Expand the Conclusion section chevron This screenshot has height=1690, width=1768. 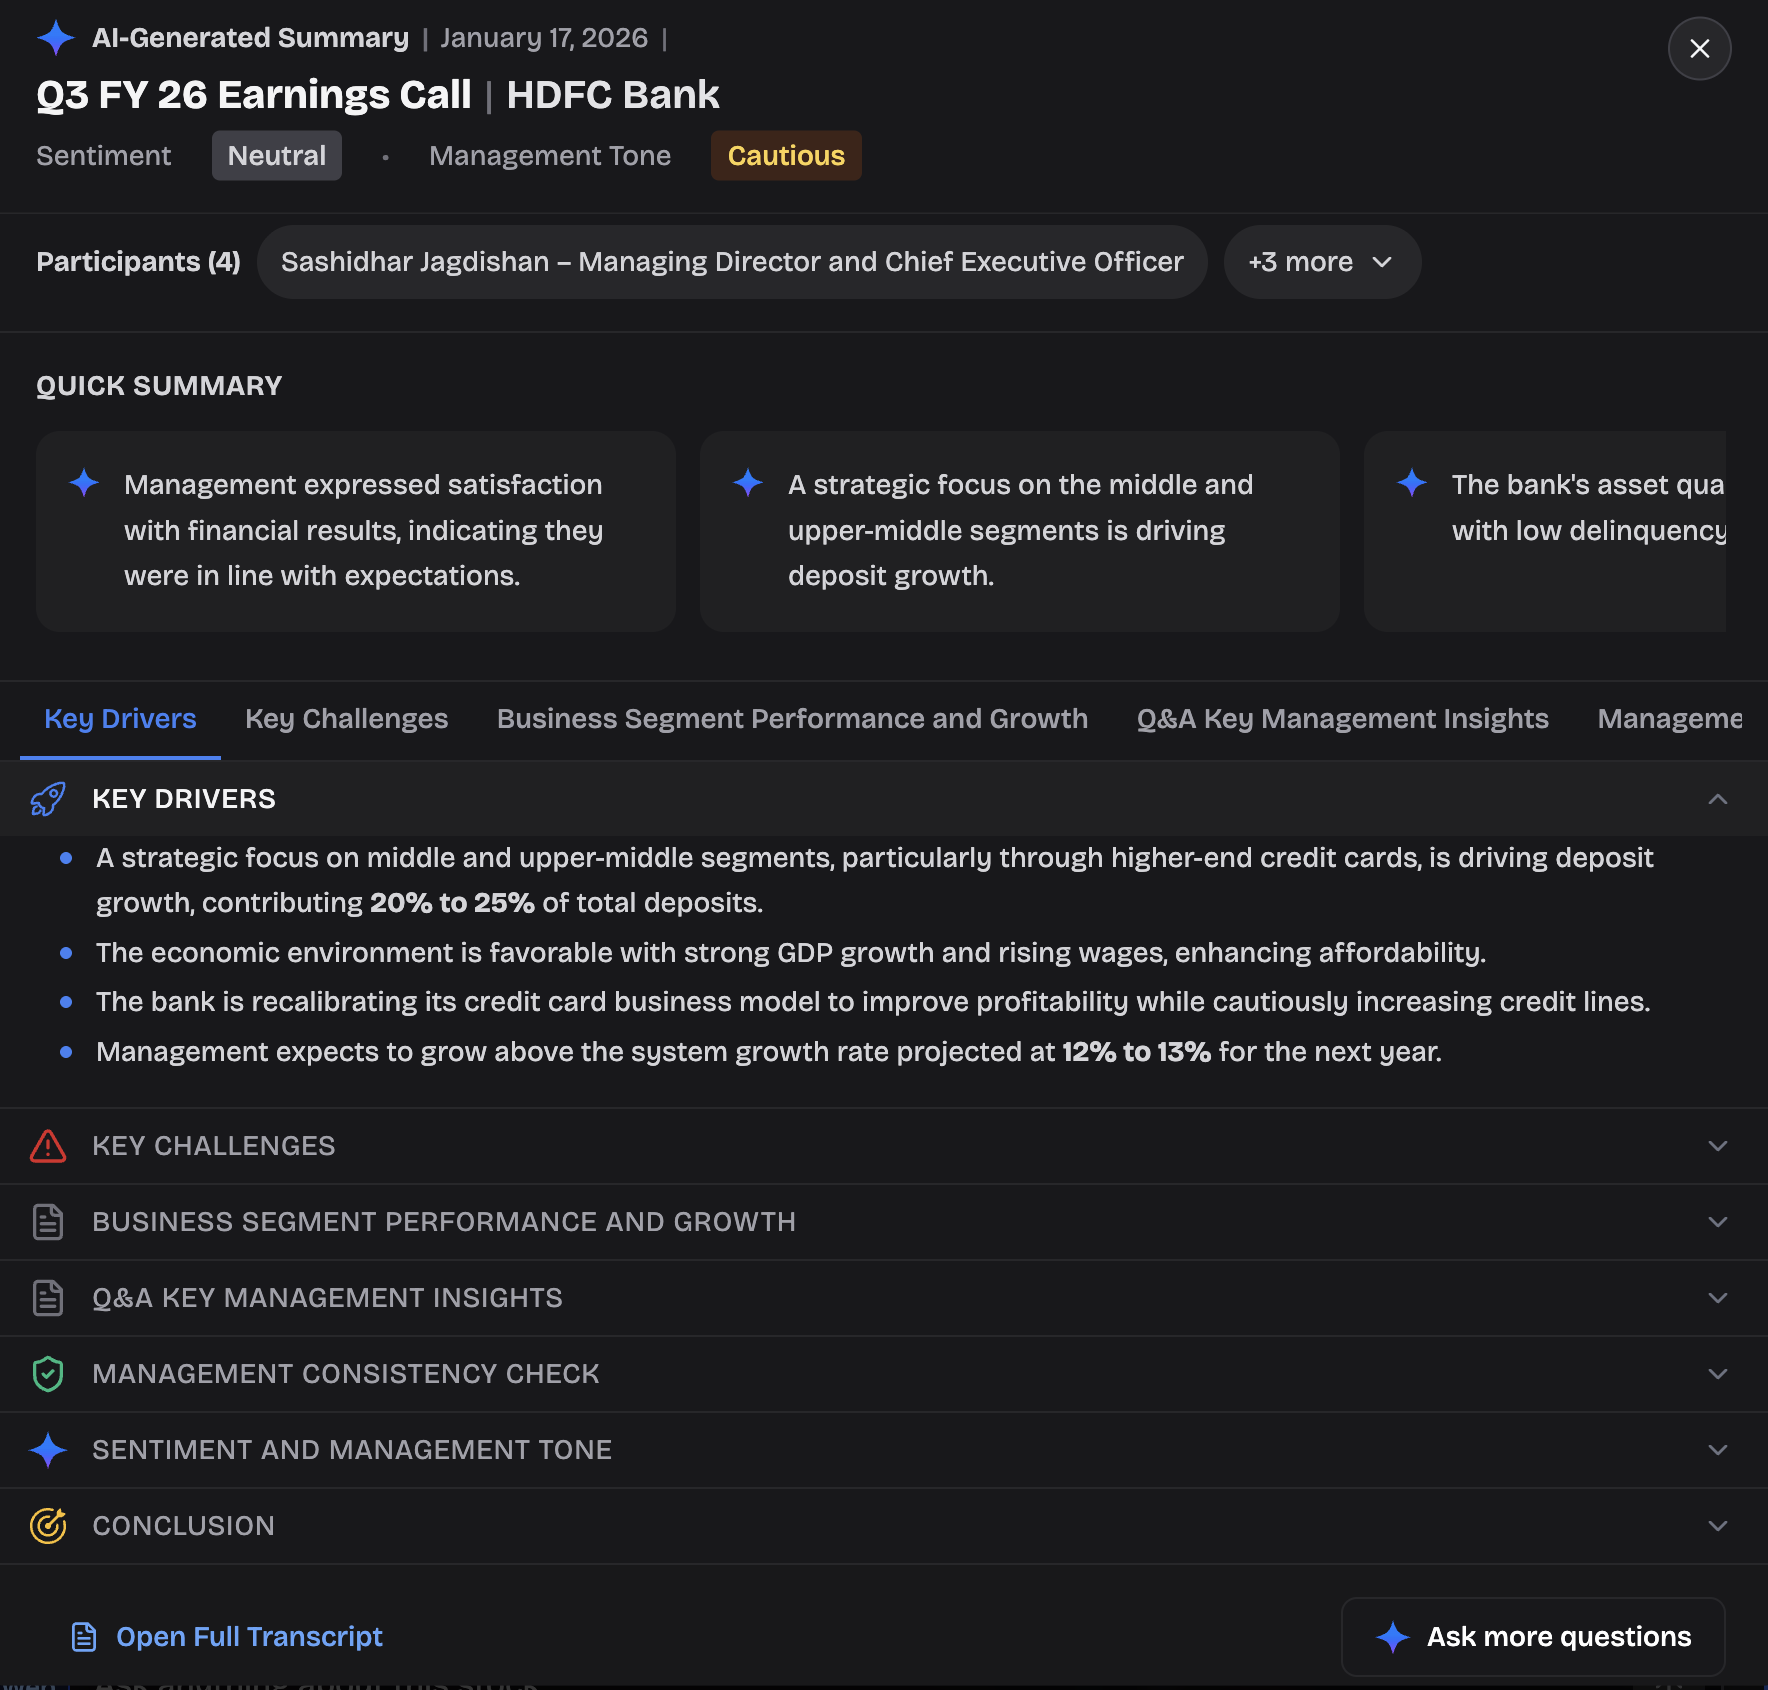[x=1717, y=1526]
